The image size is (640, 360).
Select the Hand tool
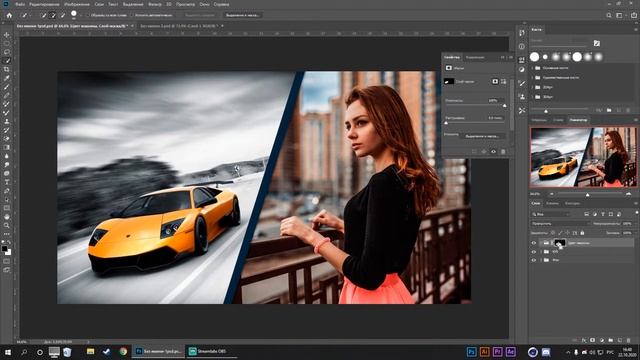(7, 217)
